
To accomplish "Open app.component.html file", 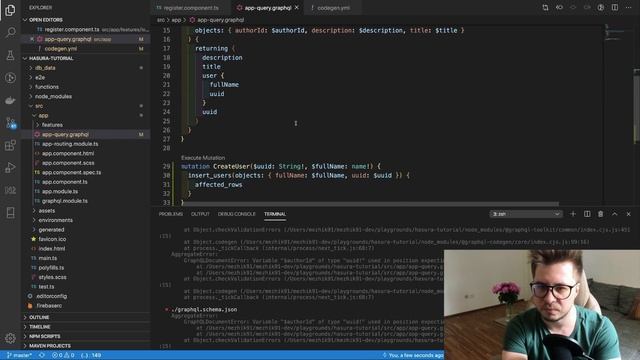I will click(68, 153).
